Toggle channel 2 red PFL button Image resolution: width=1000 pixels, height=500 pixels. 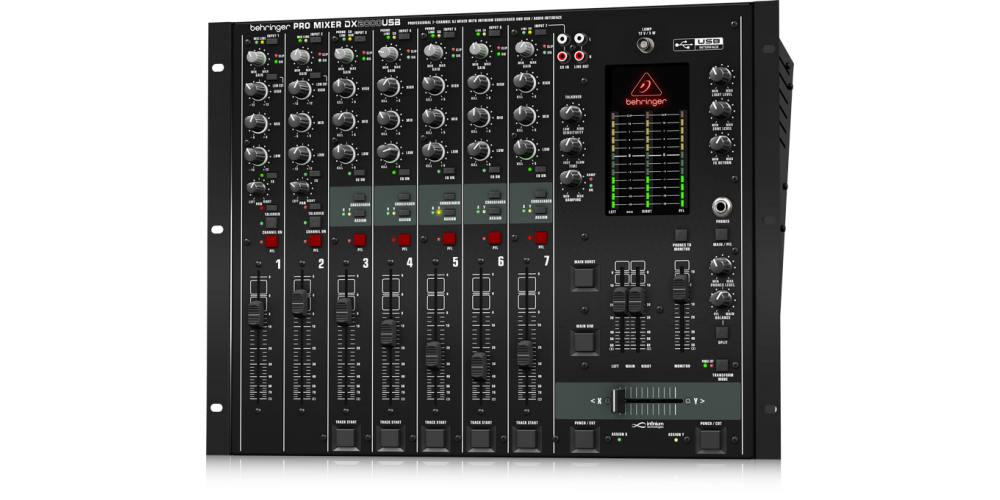coord(315,240)
